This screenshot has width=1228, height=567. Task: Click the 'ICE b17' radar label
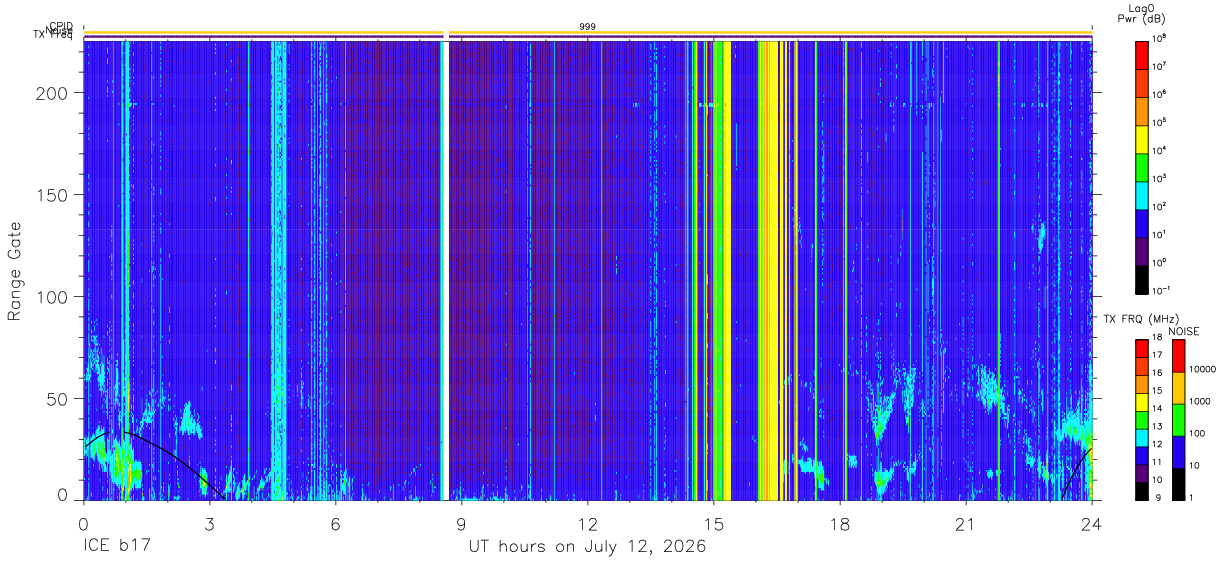pyautogui.click(x=117, y=547)
